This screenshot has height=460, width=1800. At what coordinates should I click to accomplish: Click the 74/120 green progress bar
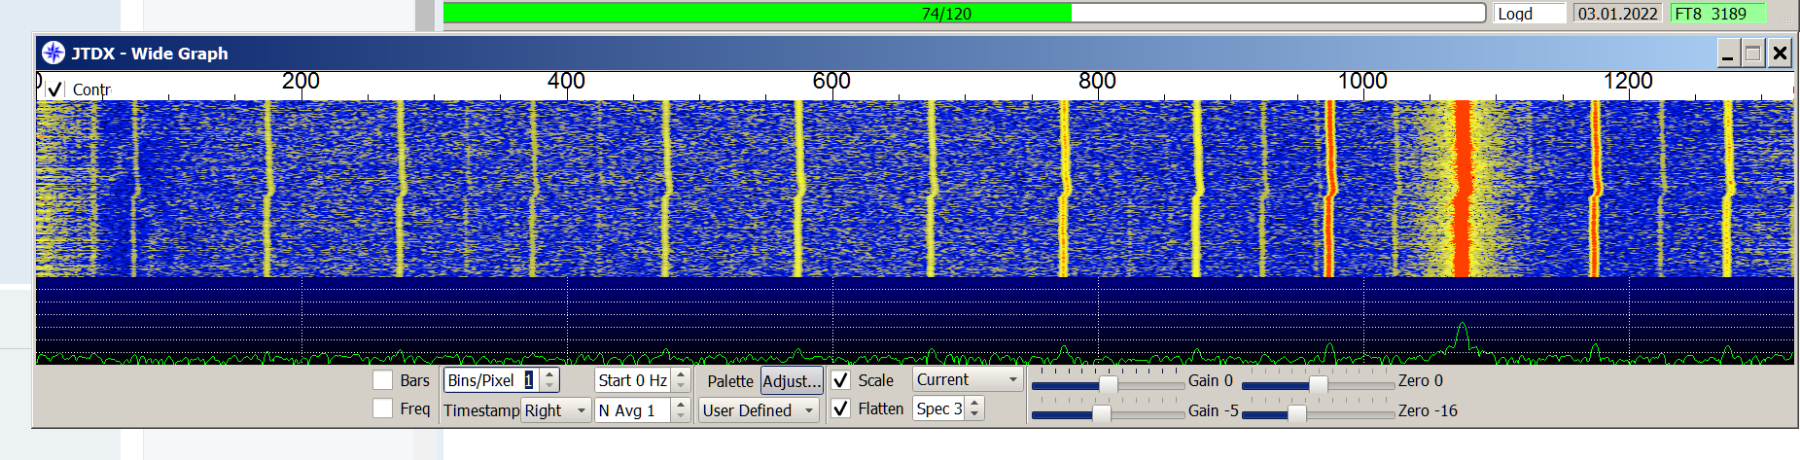(965, 13)
